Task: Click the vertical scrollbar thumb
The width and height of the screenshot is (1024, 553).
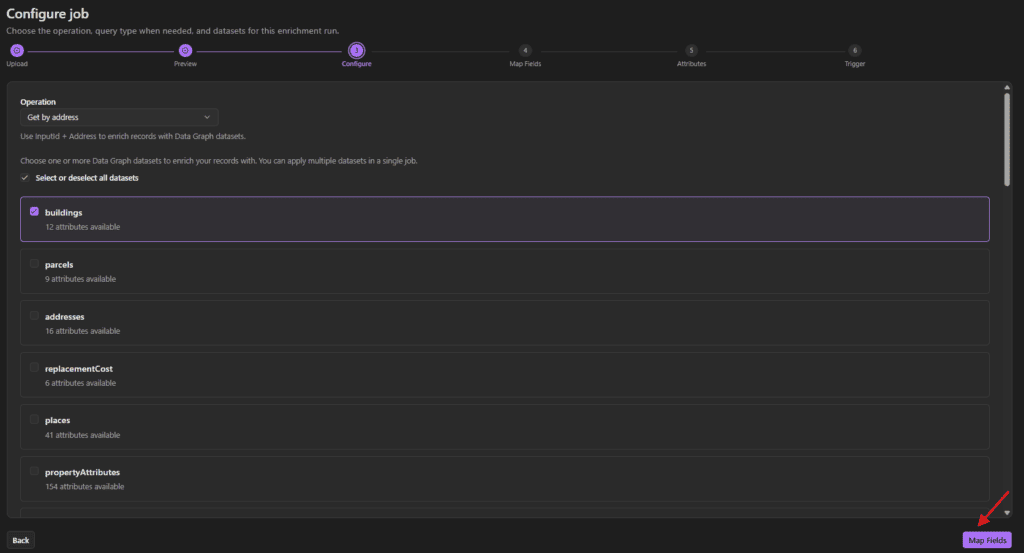Action: coord(1007,139)
